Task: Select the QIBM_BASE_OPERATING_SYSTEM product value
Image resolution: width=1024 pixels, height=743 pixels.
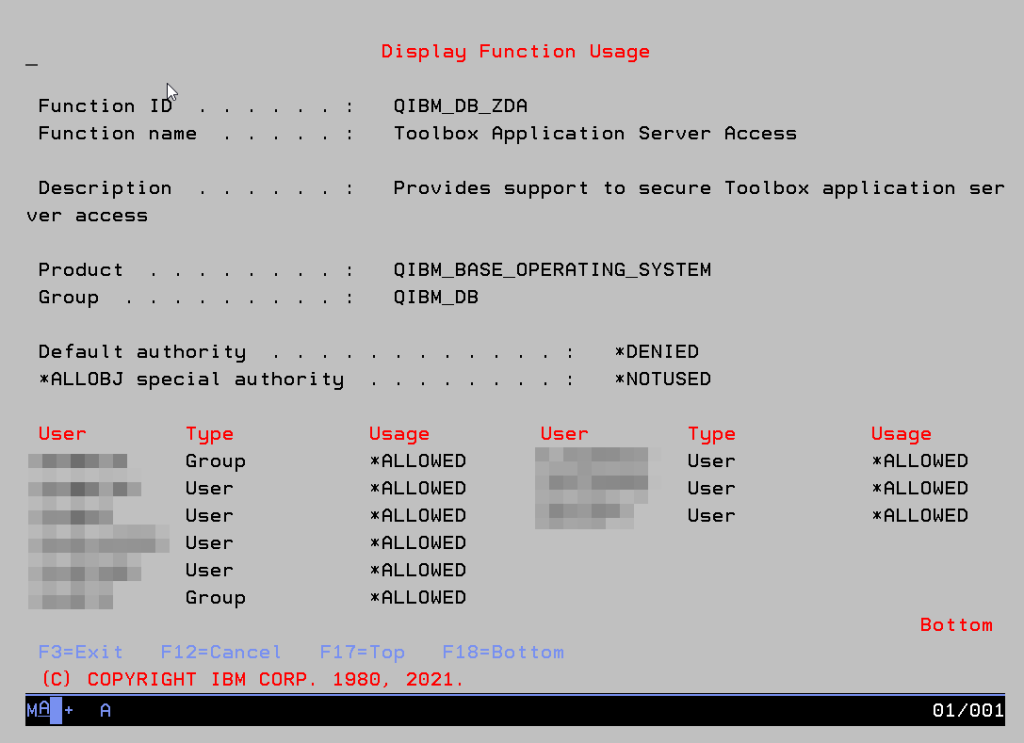Action: [552, 270]
